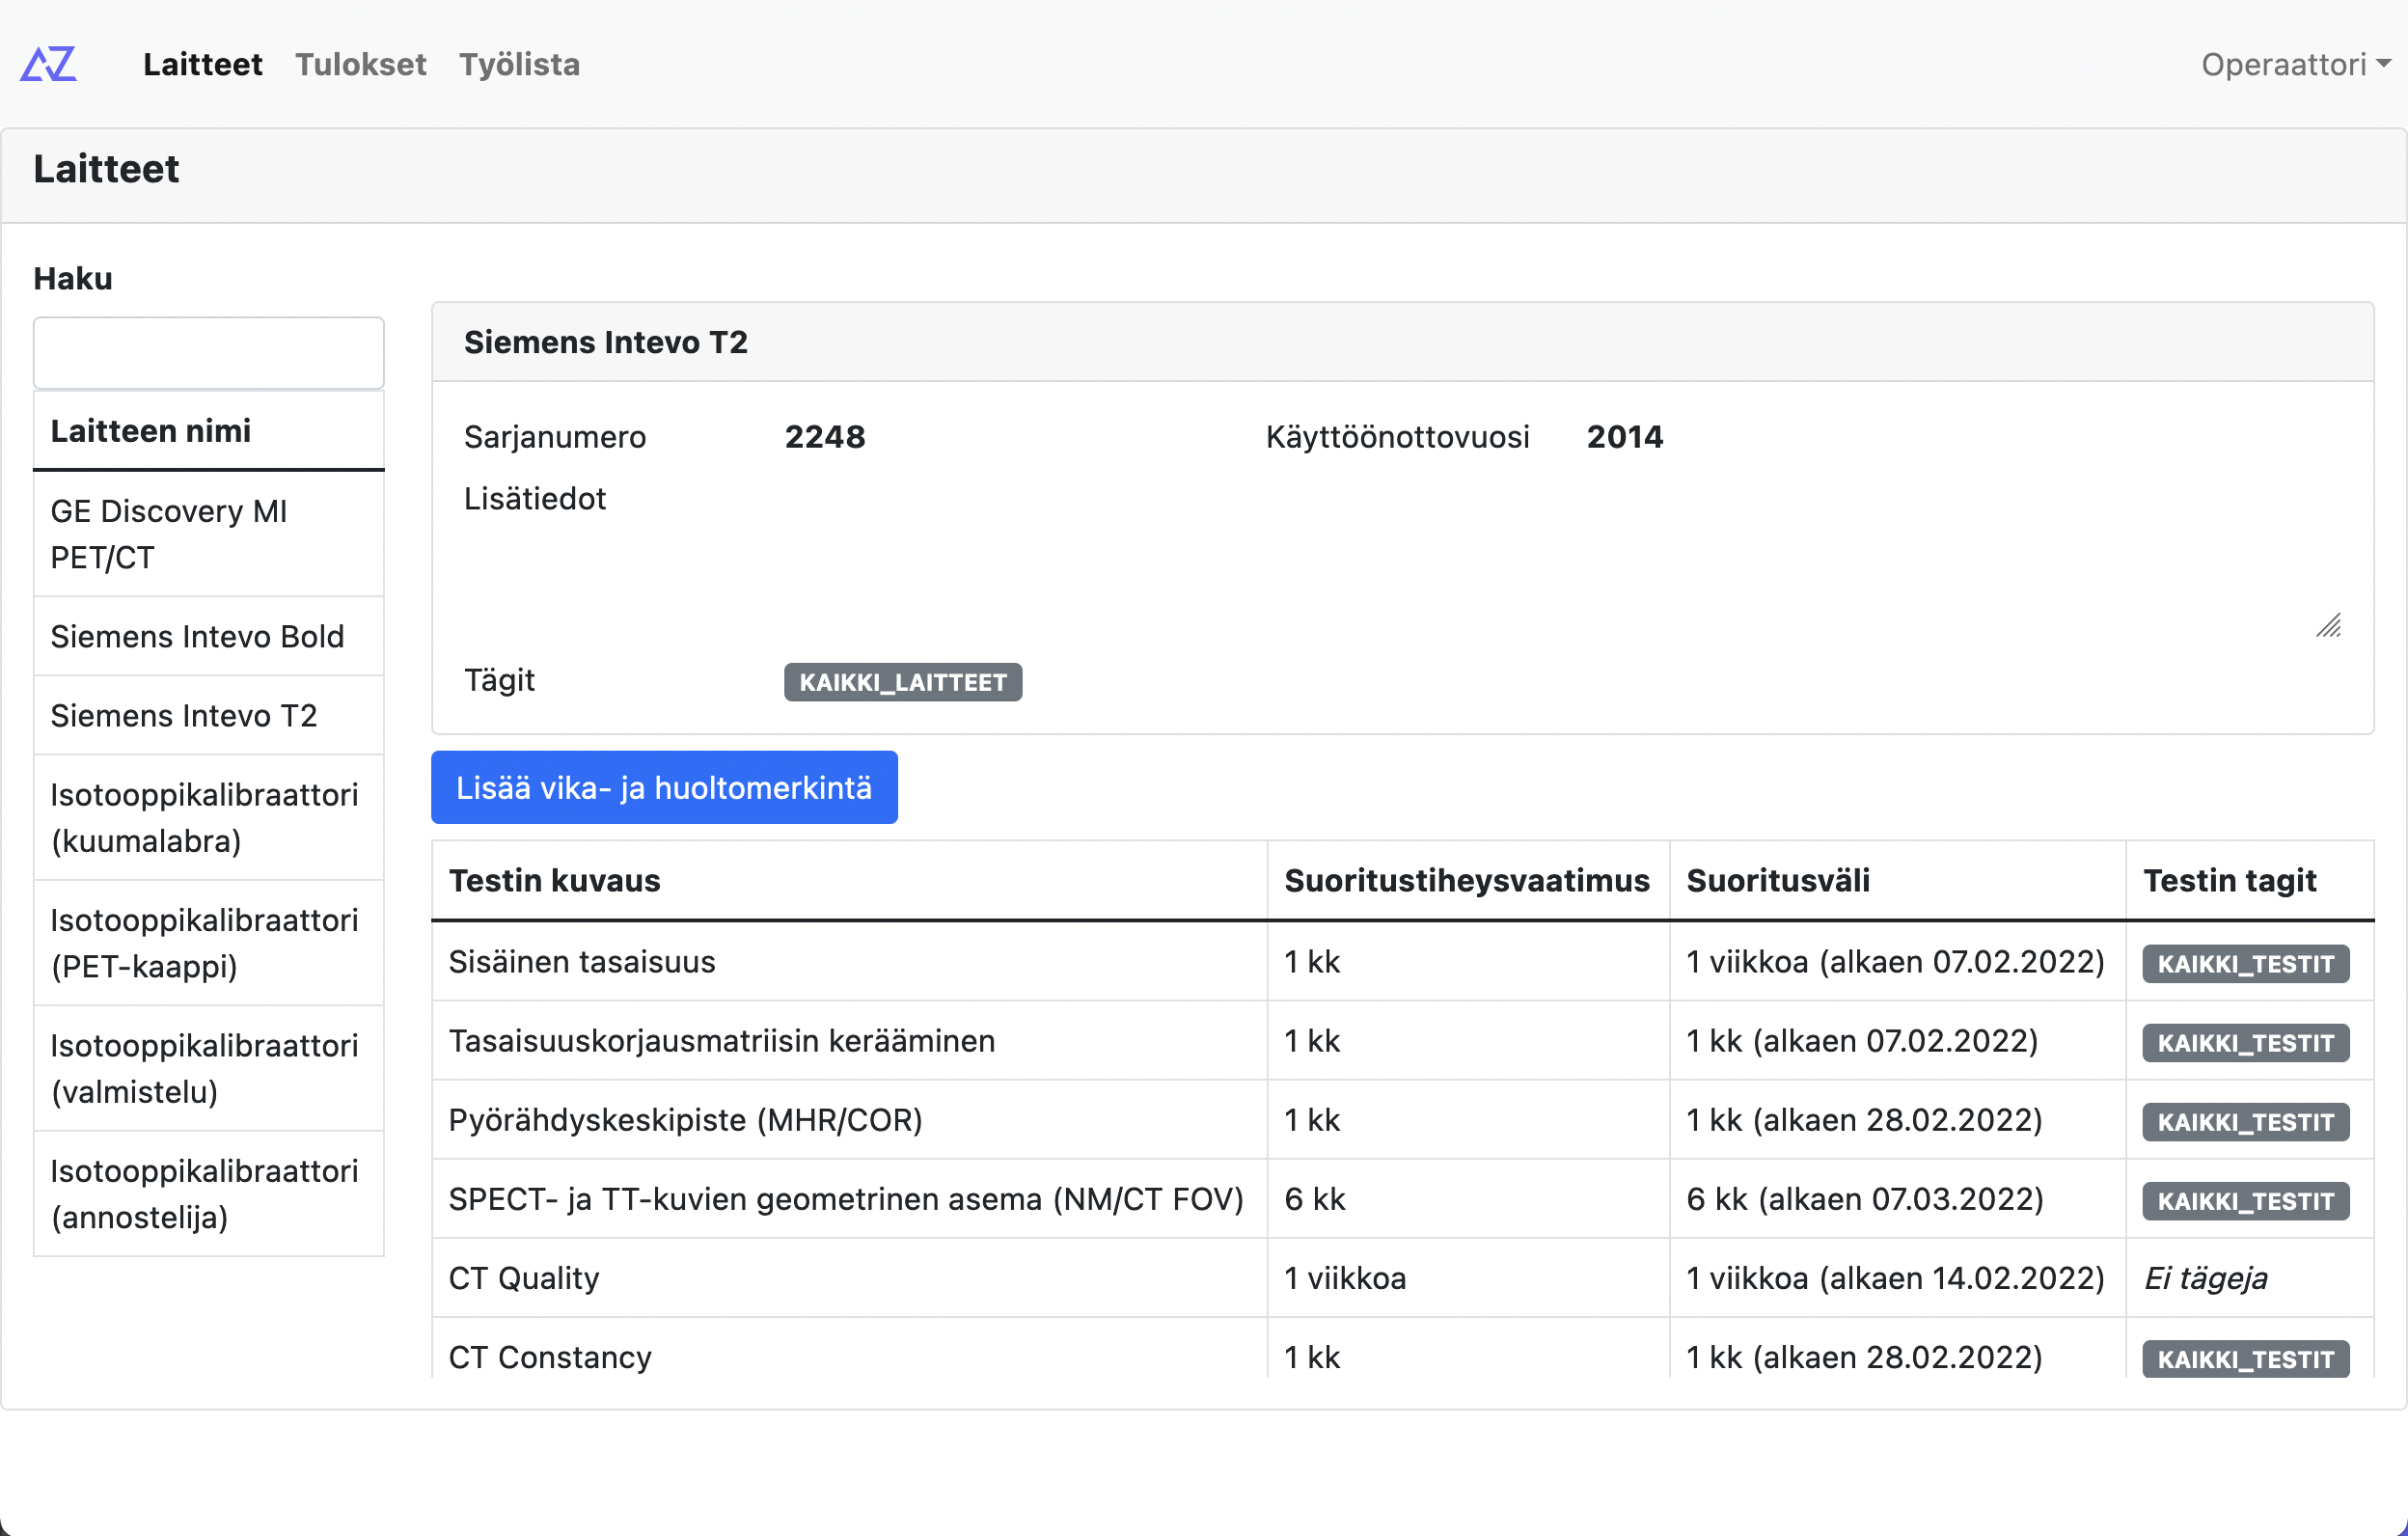Choose Isotooppikalibraattori (kuumalabra) device

[209, 817]
